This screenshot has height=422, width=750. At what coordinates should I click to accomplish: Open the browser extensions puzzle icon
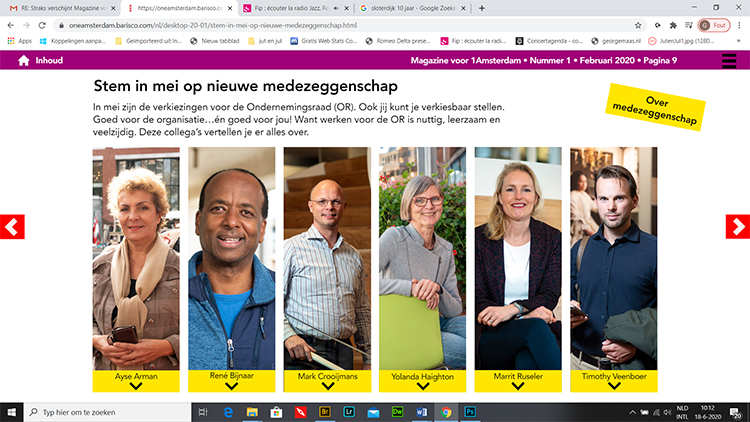[673, 25]
